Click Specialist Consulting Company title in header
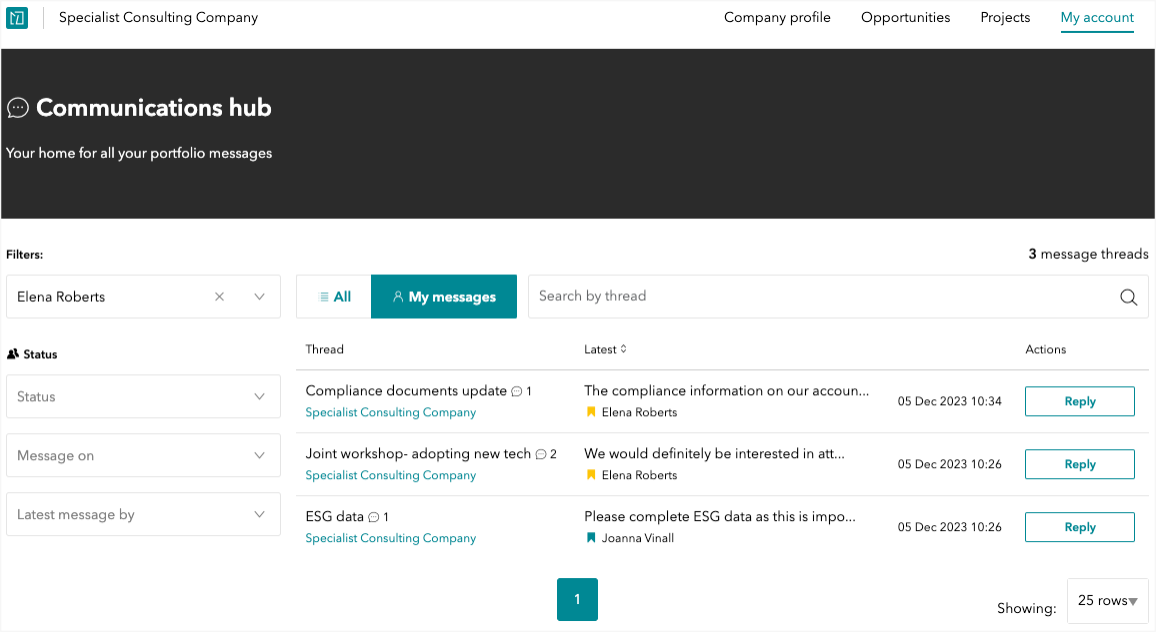The image size is (1156, 632). [x=159, y=18]
